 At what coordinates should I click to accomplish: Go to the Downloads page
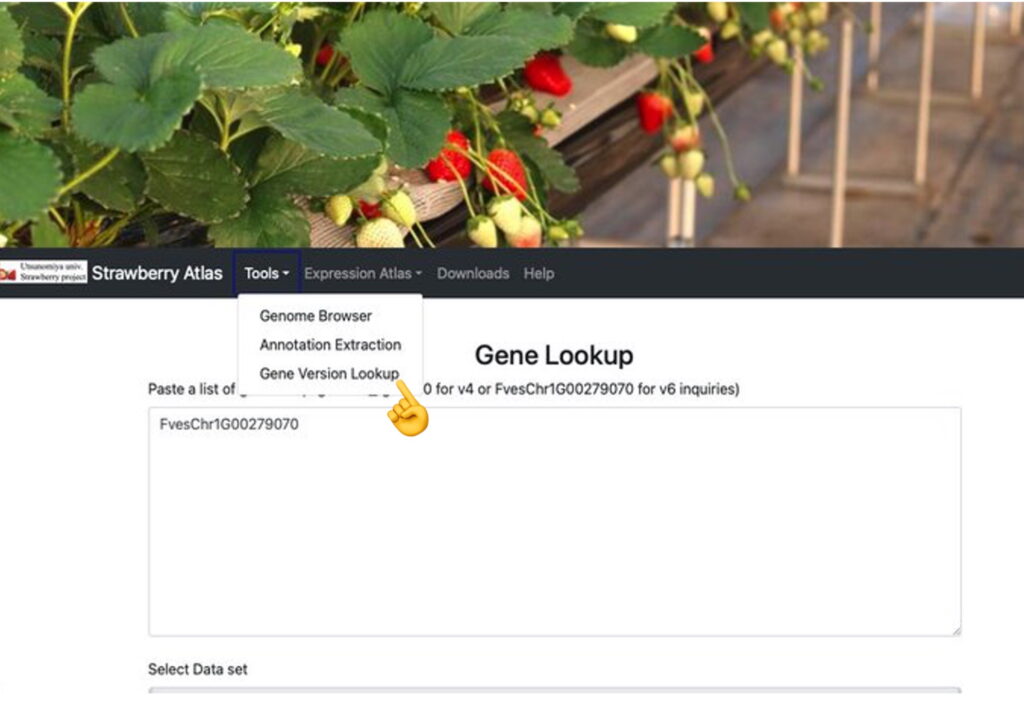472,273
